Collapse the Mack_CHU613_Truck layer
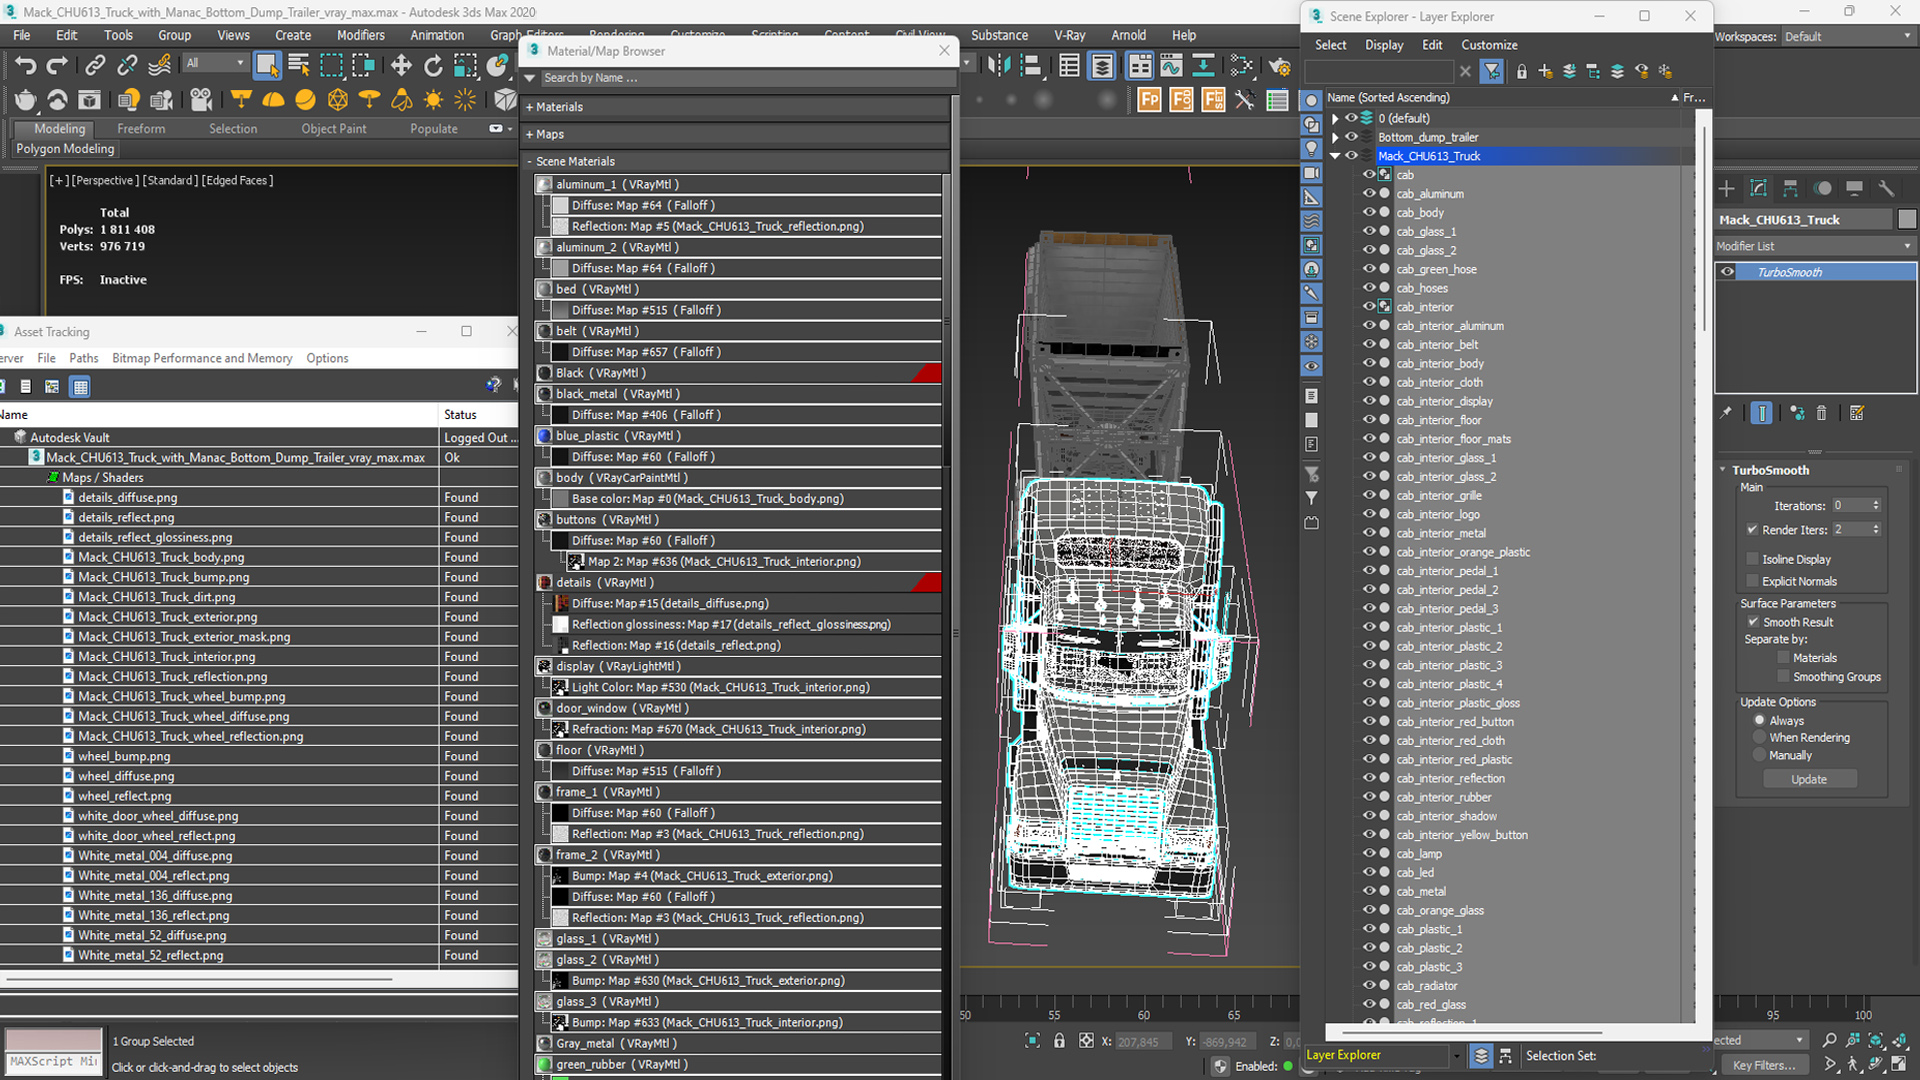The image size is (1920, 1080). [x=1335, y=156]
